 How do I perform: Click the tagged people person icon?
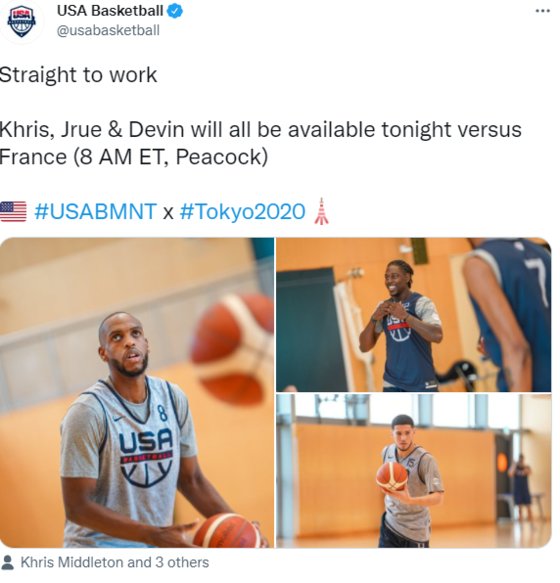point(7,562)
